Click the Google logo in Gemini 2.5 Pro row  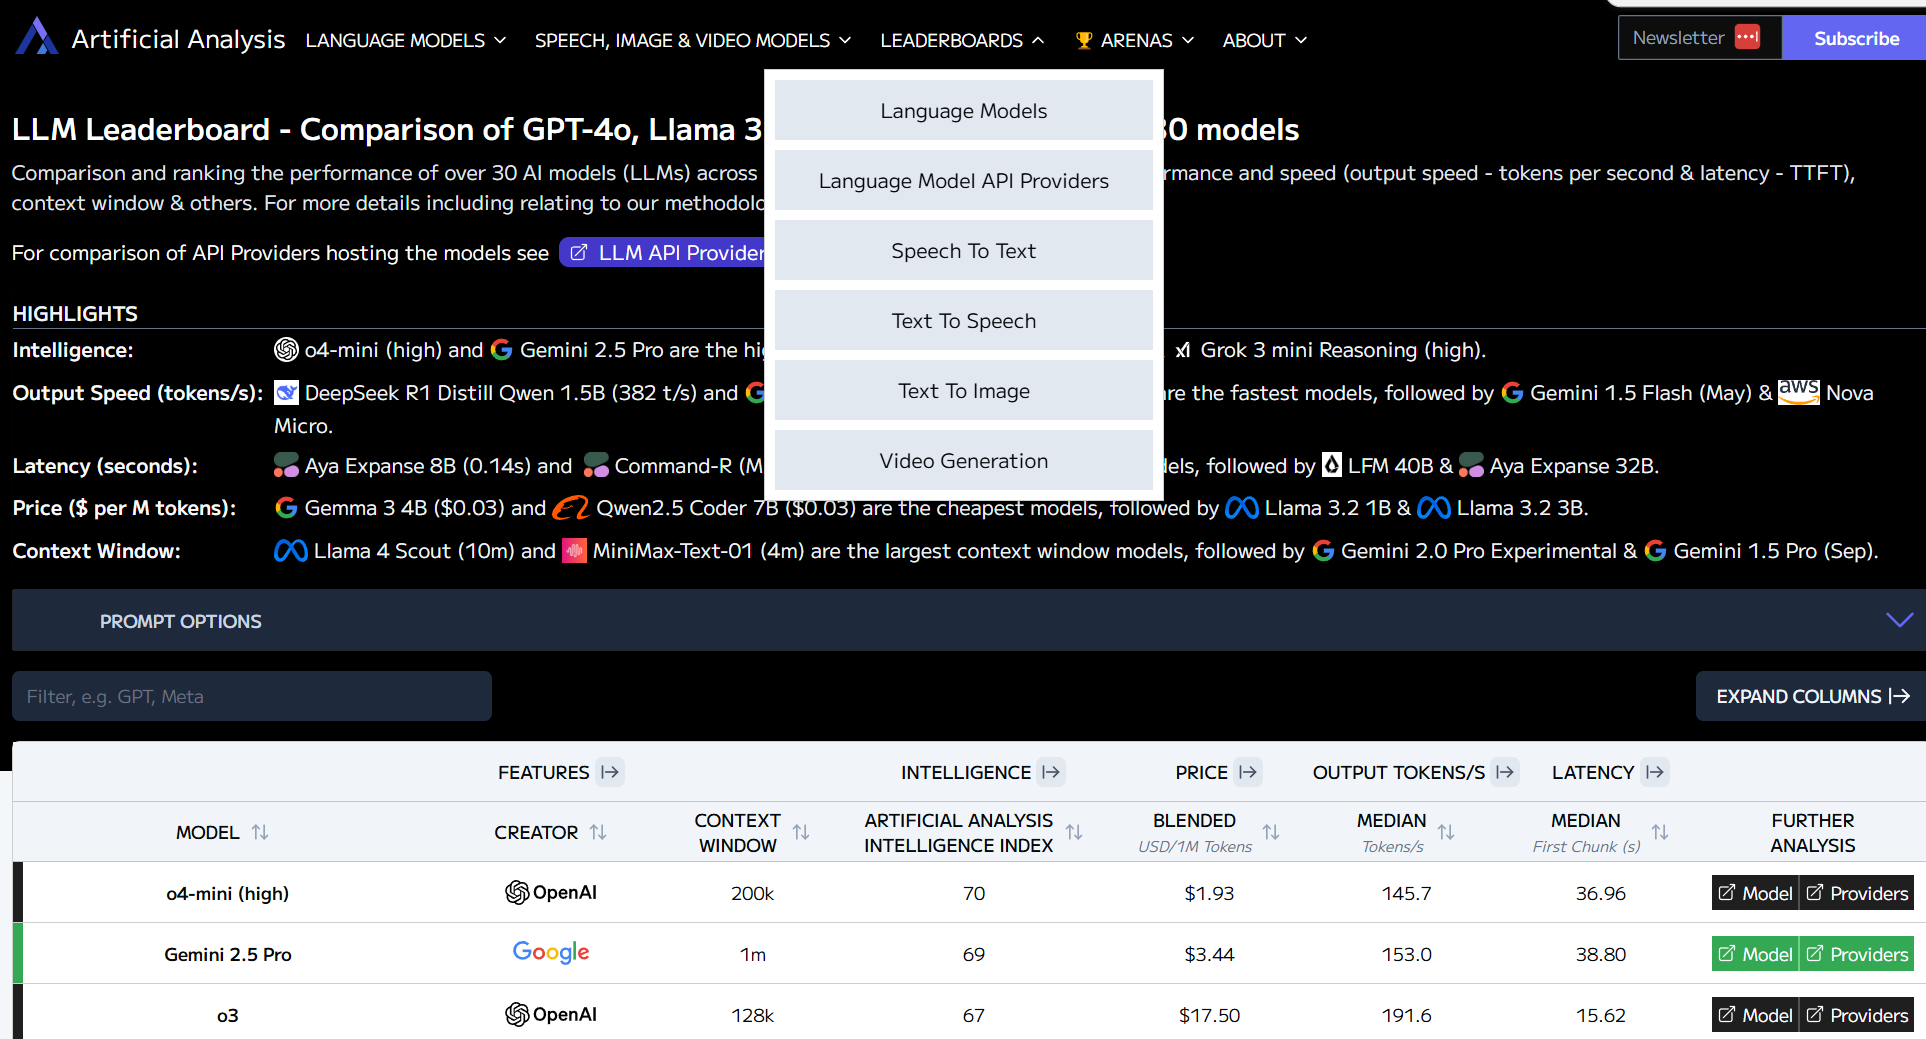pos(551,952)
